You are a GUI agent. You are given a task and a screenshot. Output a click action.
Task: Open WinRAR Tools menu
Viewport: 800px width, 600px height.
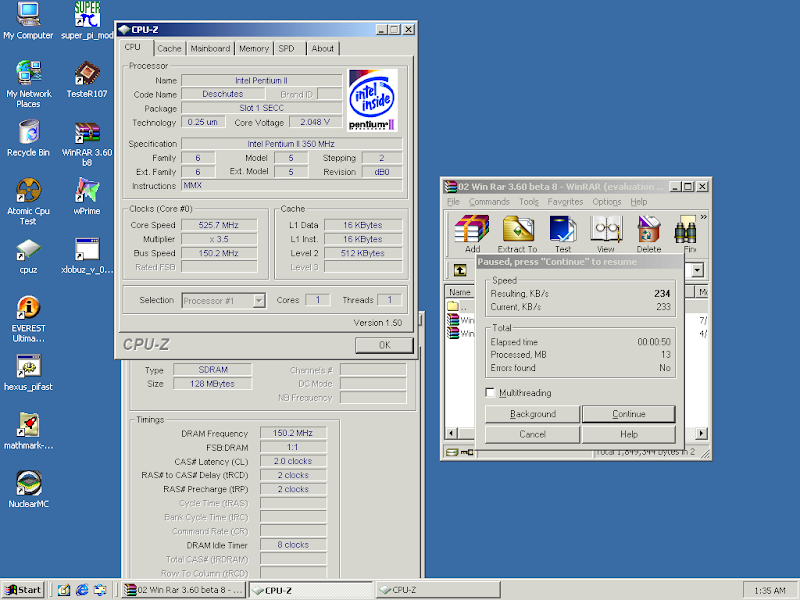[x=529, y=202]
